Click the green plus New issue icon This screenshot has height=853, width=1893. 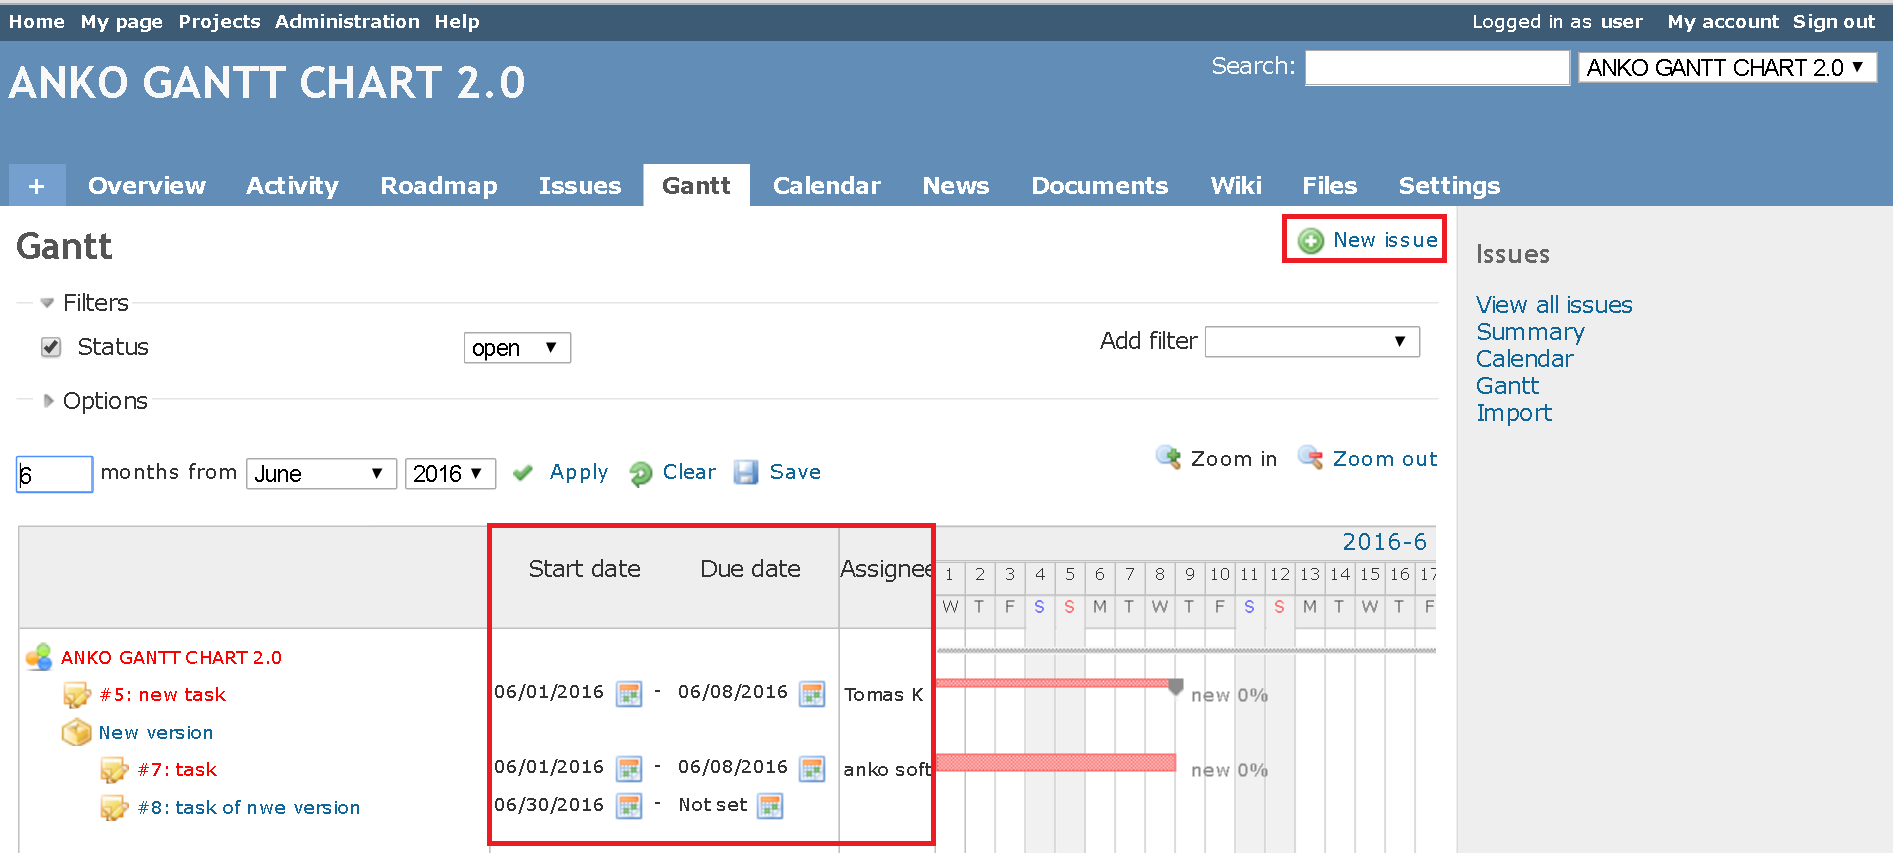coord(1310,241)
